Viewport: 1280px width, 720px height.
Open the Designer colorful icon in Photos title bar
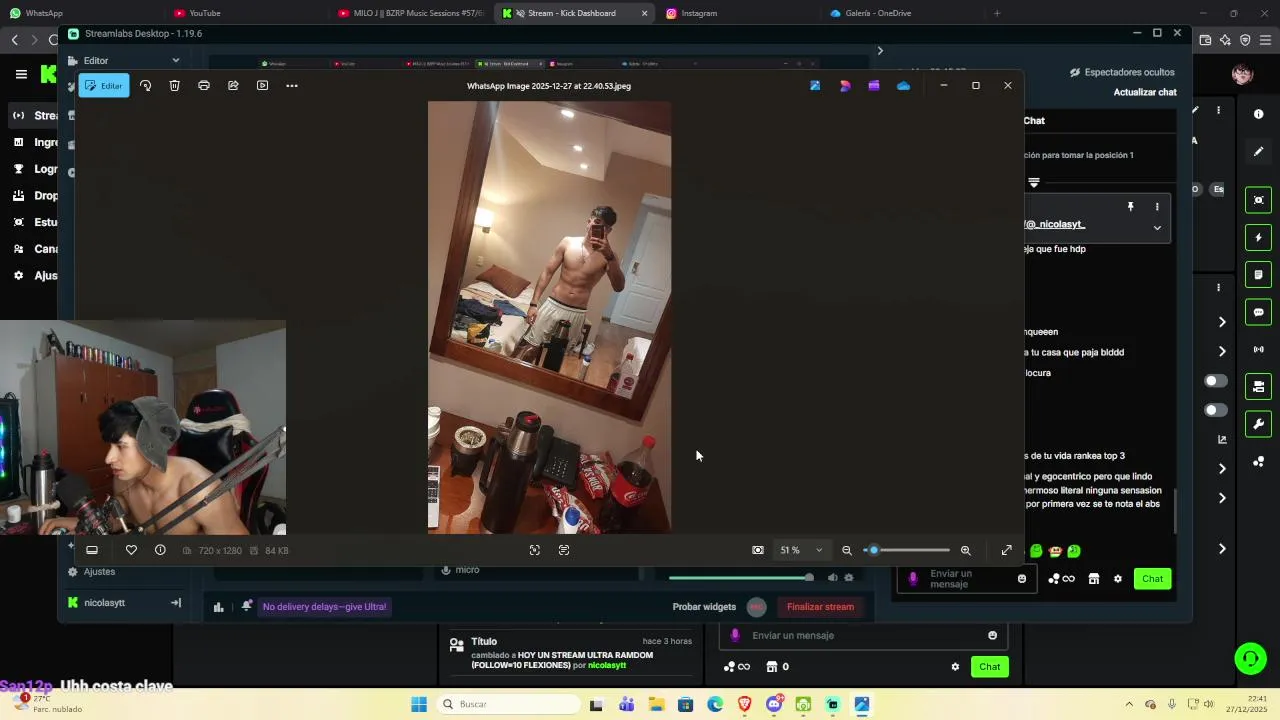845,85
